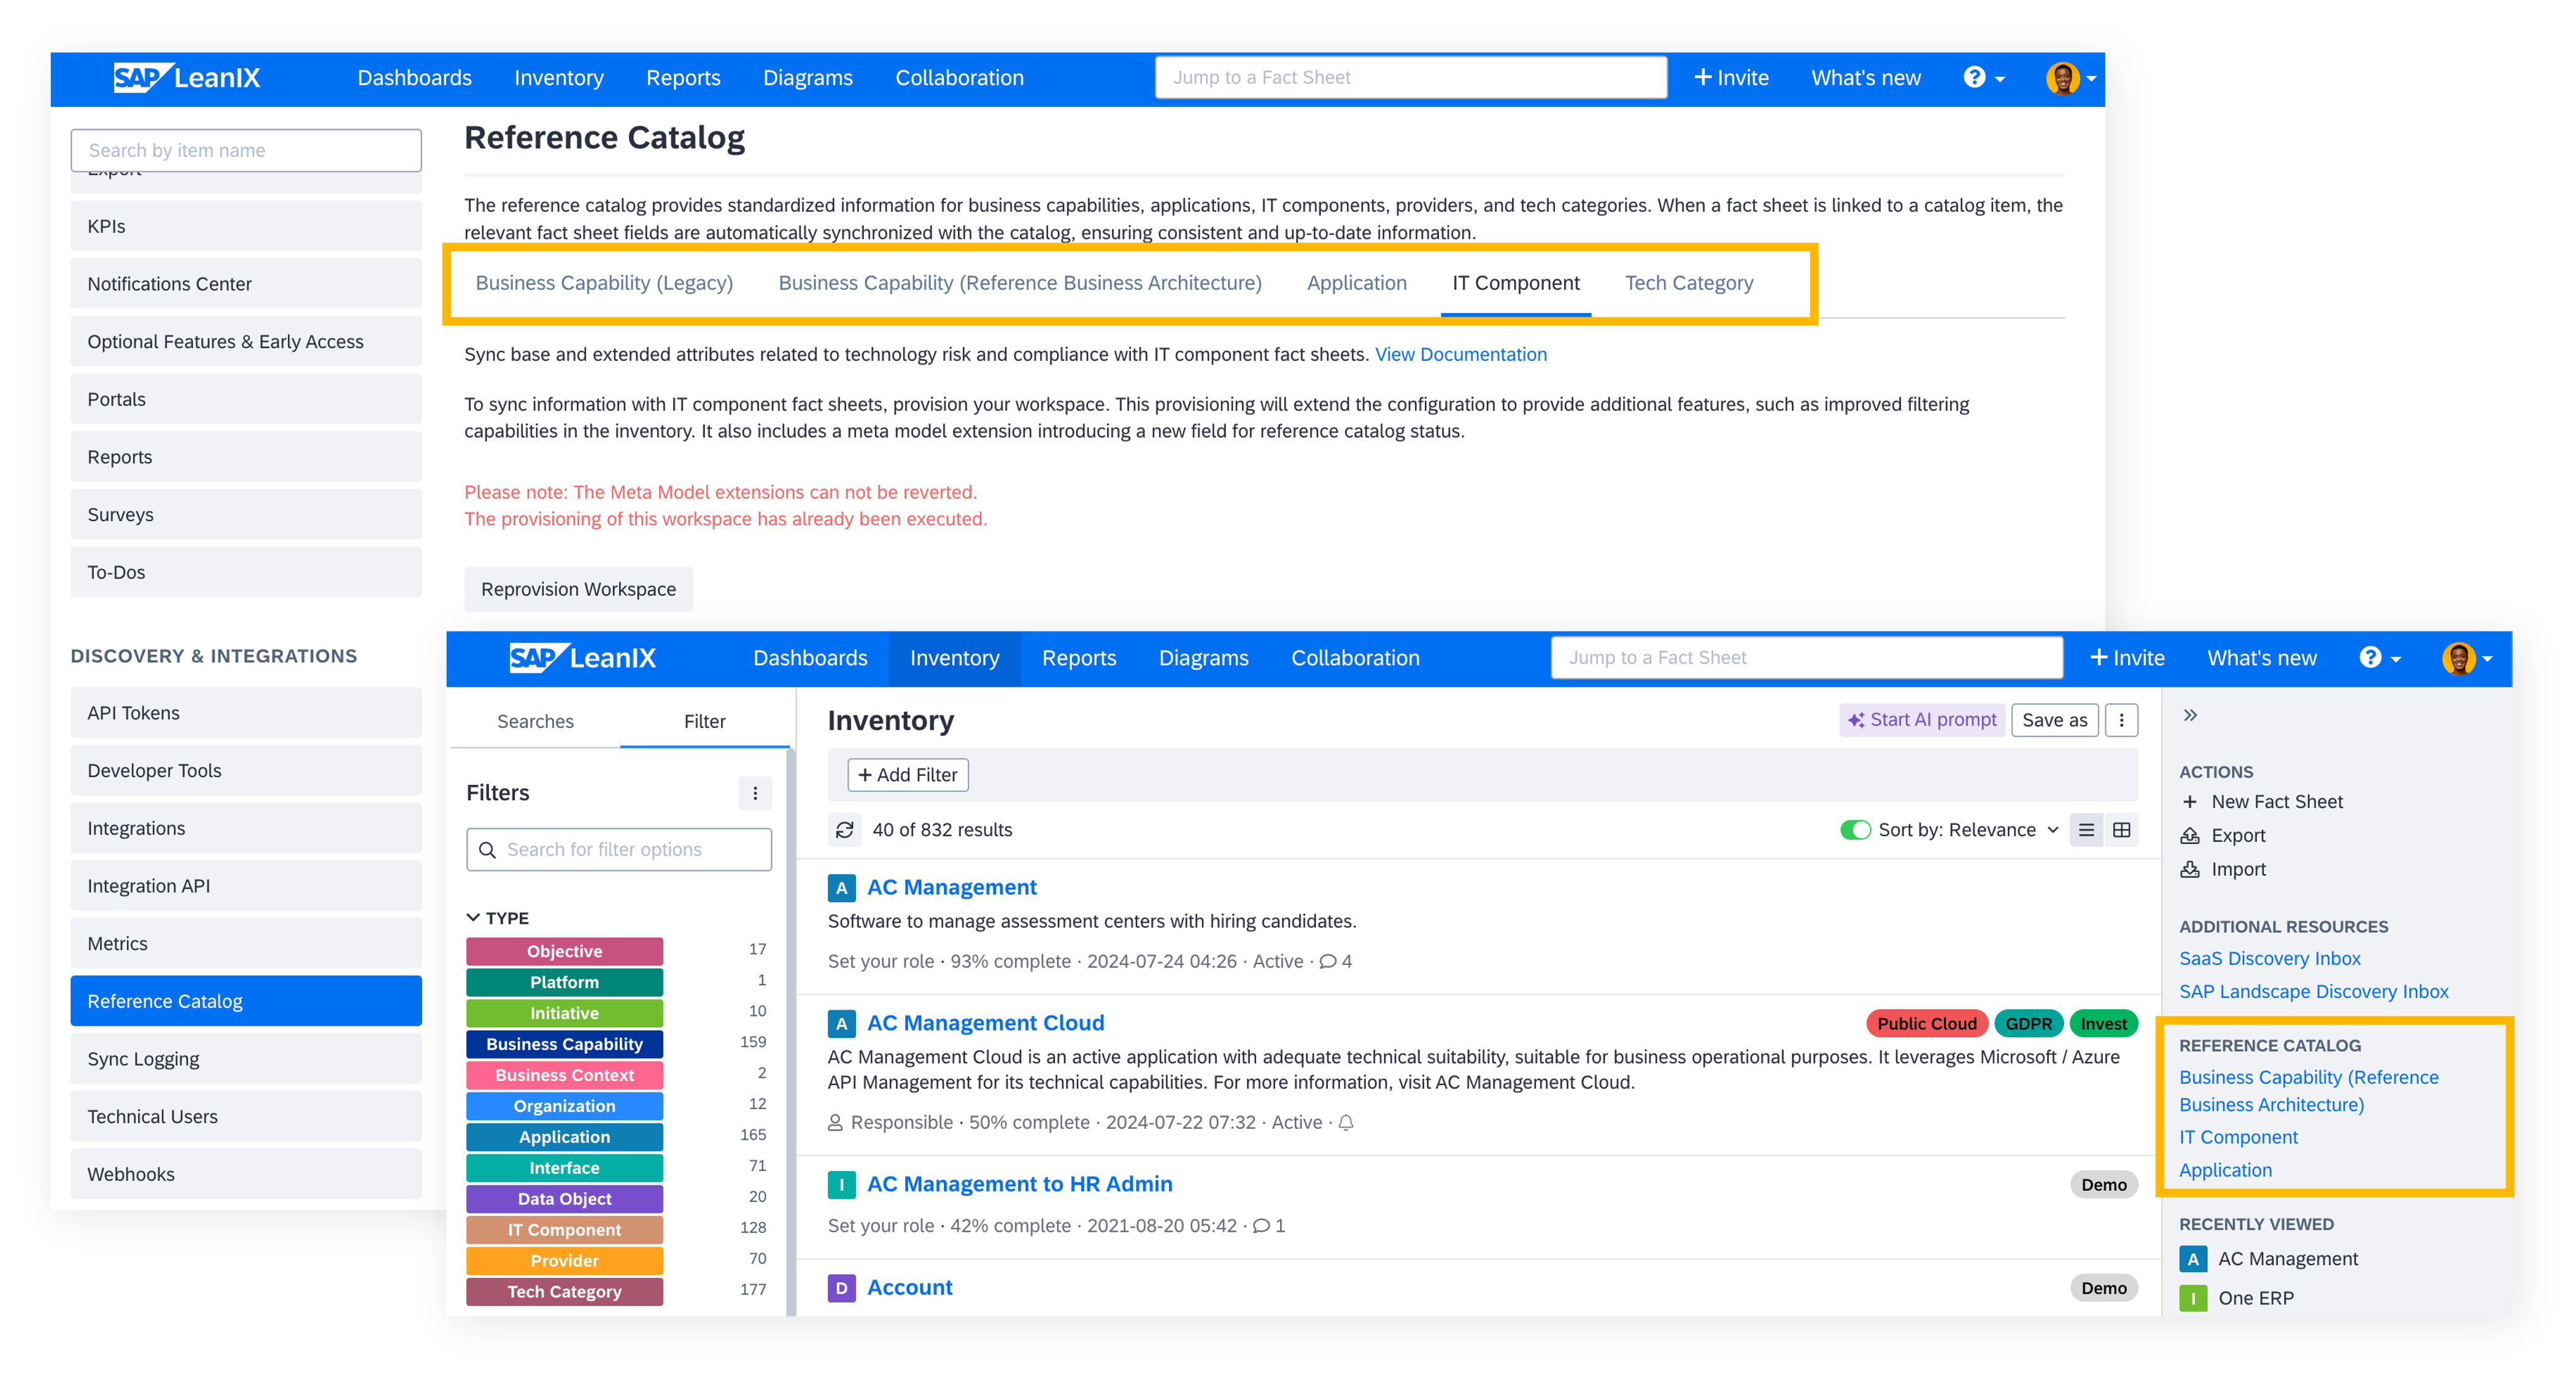The height and width of the screenshot is (1381, 2576).
Task: Click magnifier icon in filter options search
Action: point(488,850)
